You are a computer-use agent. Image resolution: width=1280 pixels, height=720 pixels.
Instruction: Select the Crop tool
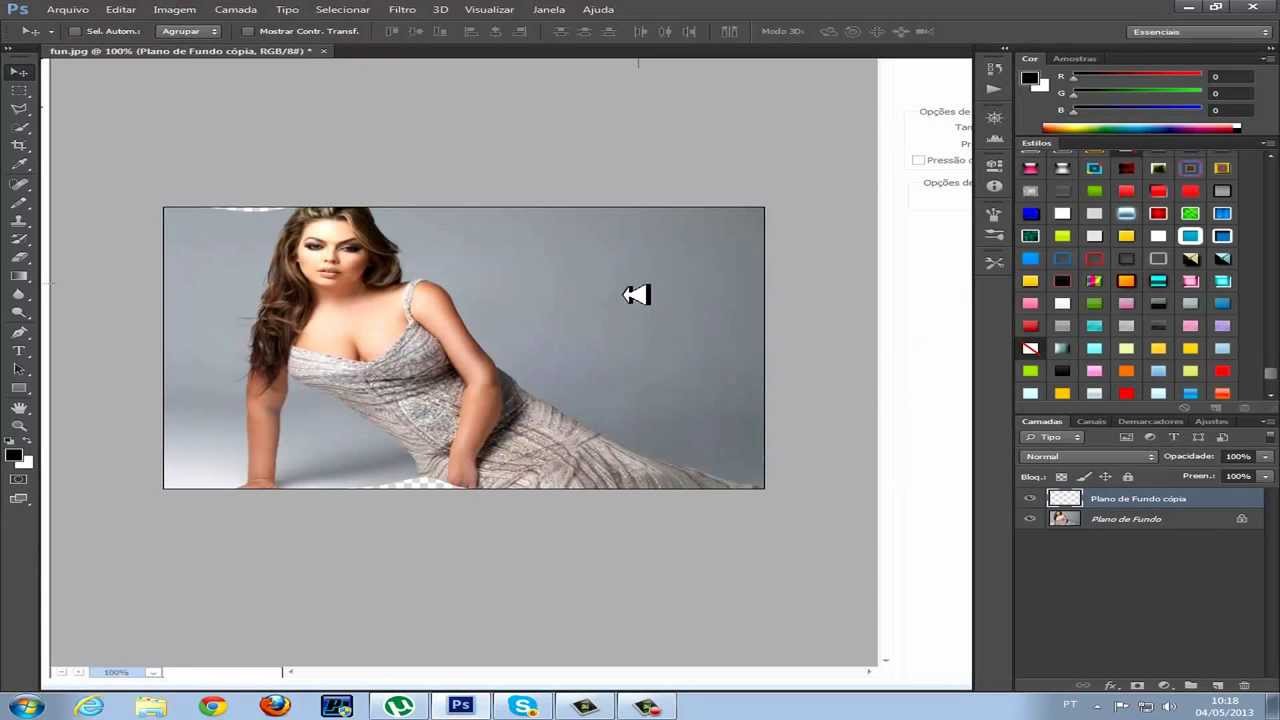tap(19, 146)
